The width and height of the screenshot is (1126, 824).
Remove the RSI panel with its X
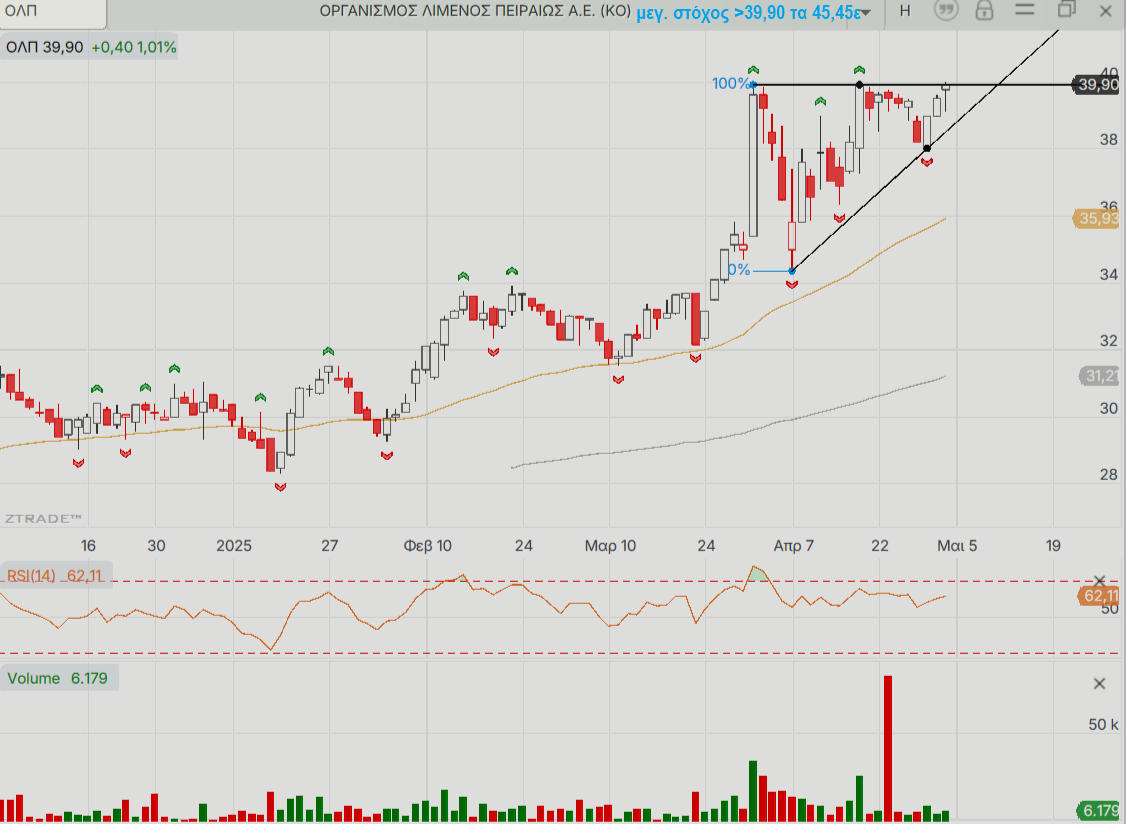[1099, 580]
